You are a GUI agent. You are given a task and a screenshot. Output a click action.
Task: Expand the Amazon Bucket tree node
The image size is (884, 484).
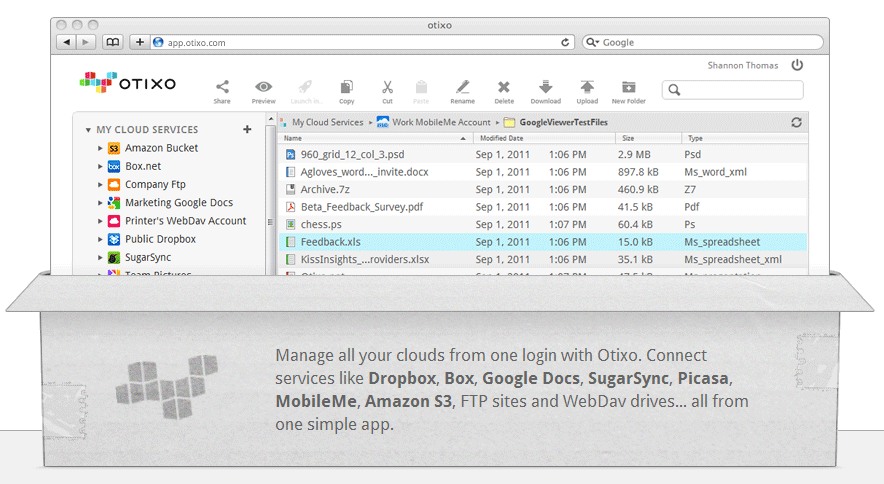tap(100, 148)
